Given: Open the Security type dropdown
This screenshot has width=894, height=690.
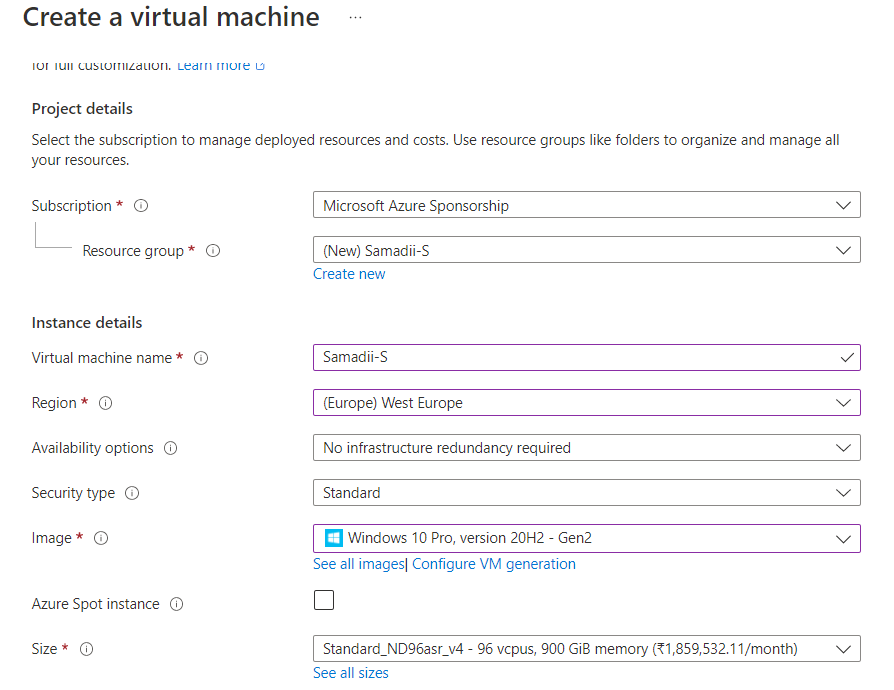Looking at the screenshot, I should 586,493.
